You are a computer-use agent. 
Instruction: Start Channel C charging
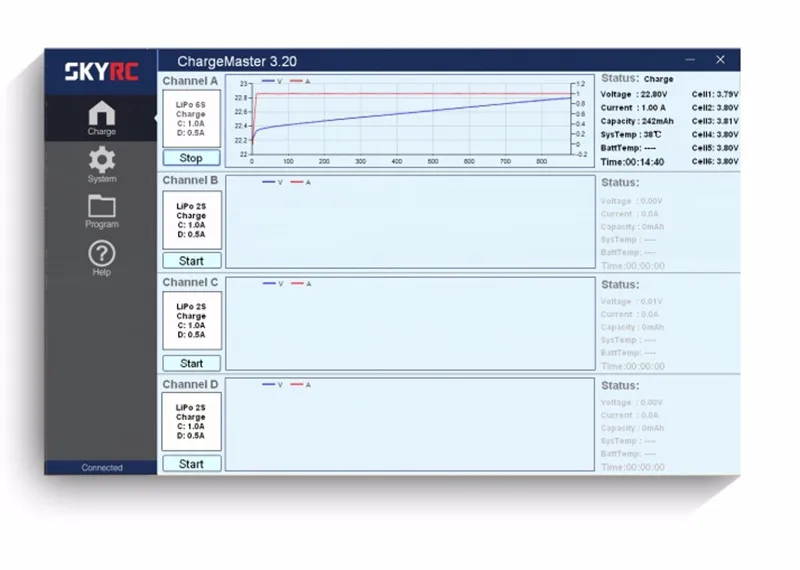coord(191,363)
